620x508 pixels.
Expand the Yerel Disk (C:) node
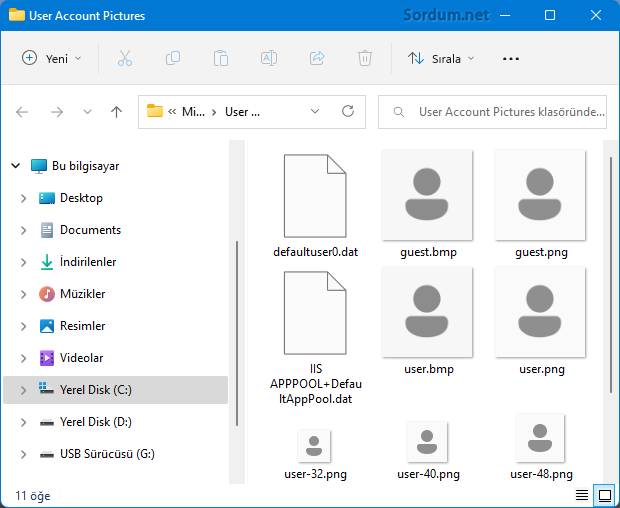pyautogui.click(x=23, y=390)
